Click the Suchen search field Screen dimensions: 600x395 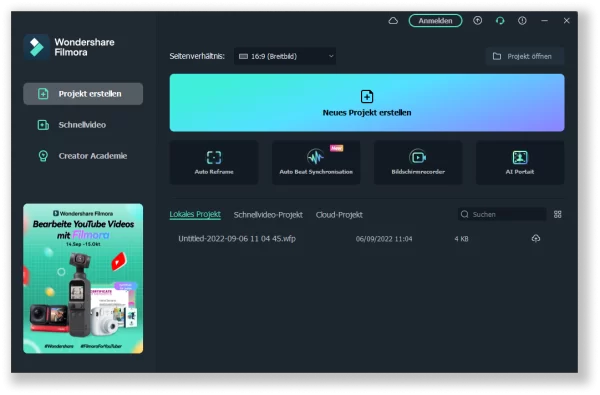click(502, 214)
